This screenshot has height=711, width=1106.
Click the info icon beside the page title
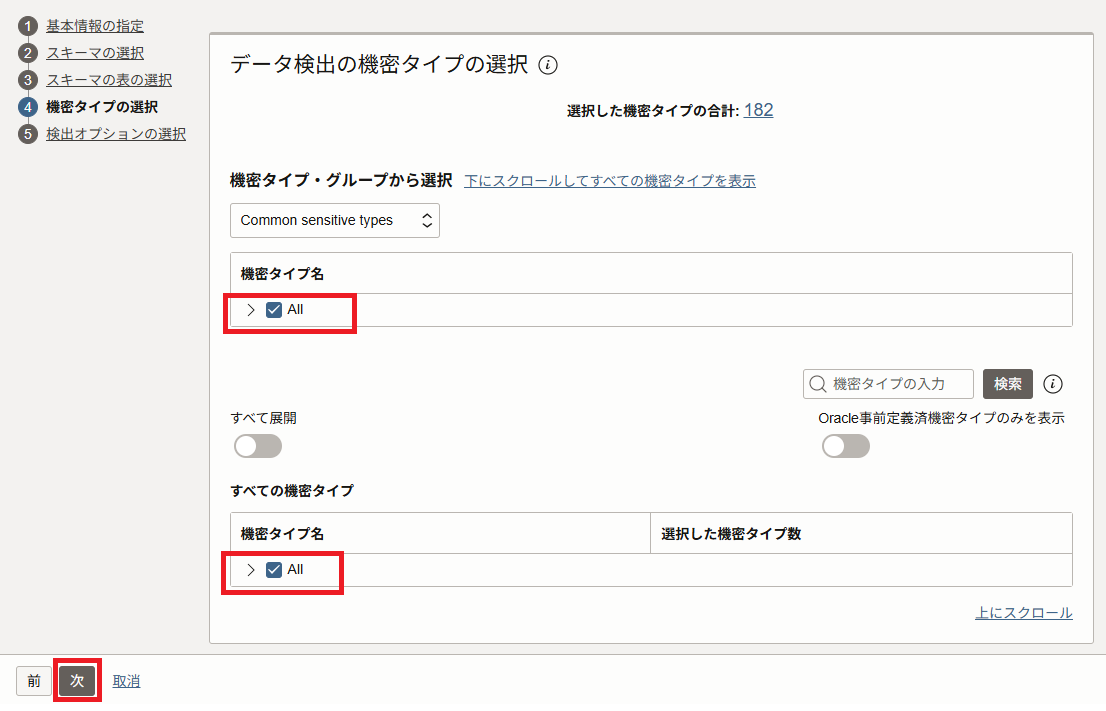pyautogui.click(x=548, y=65)
